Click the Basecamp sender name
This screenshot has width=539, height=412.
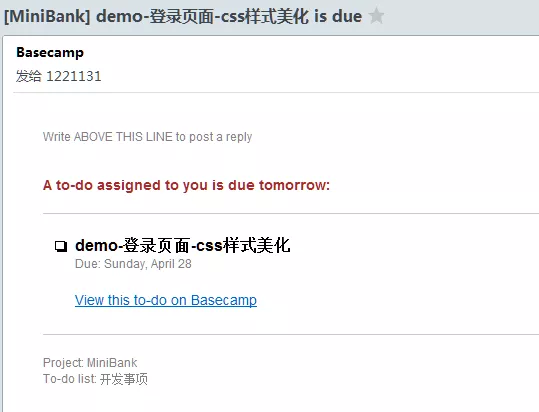point(50,52)
